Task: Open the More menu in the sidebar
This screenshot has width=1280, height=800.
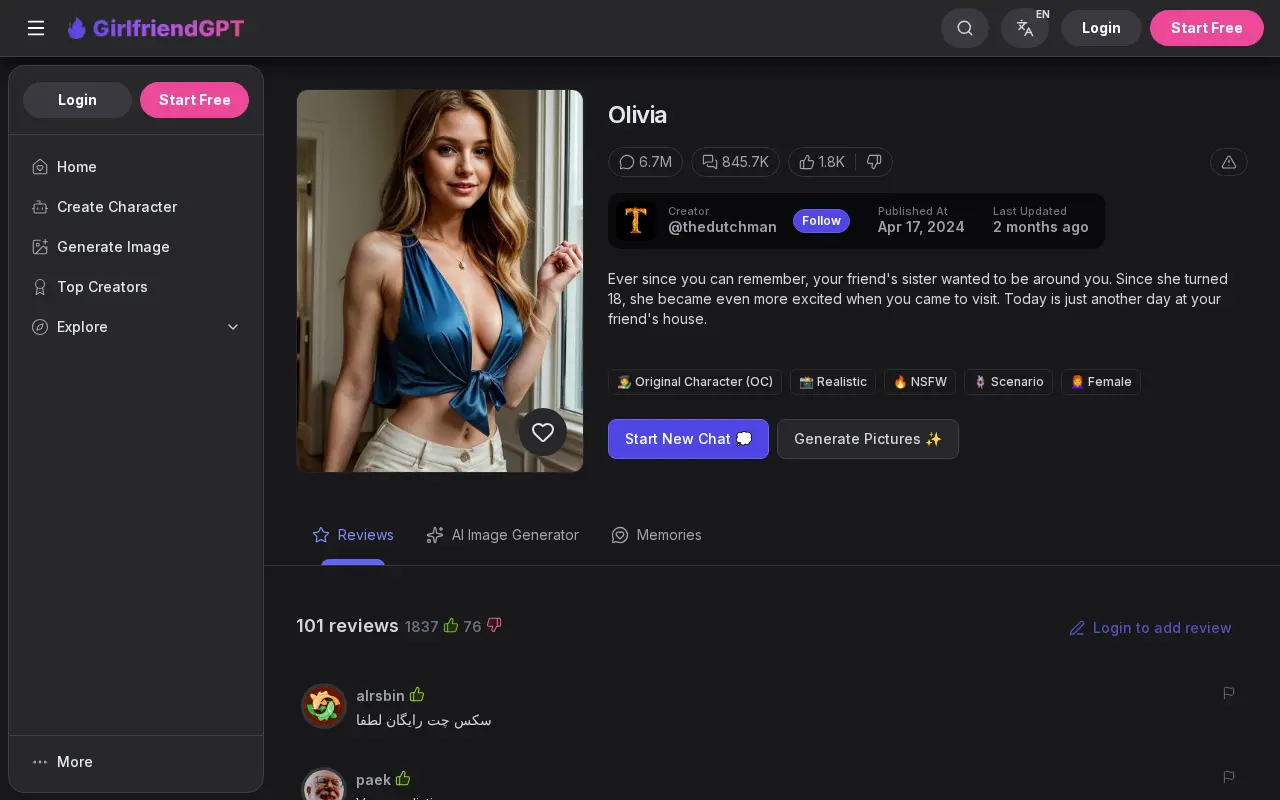Action: pyautogui.click(x=136, y=762)
